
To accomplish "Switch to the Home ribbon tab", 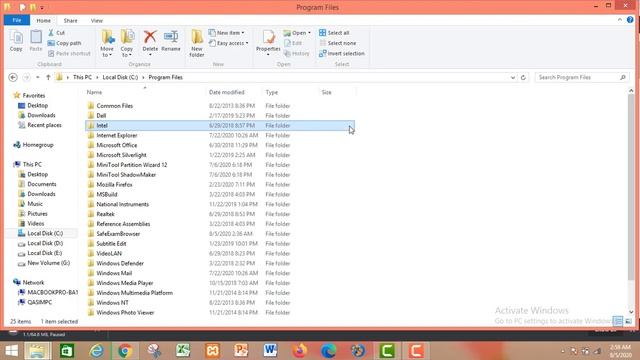I will coord(44,20).
